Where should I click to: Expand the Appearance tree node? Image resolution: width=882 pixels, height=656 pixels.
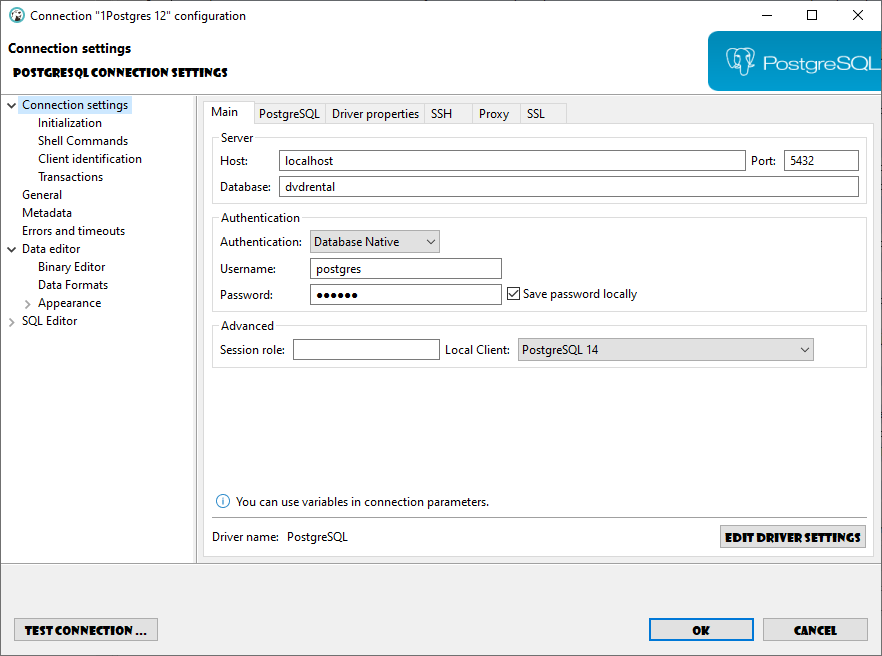(x=27, y=304)
